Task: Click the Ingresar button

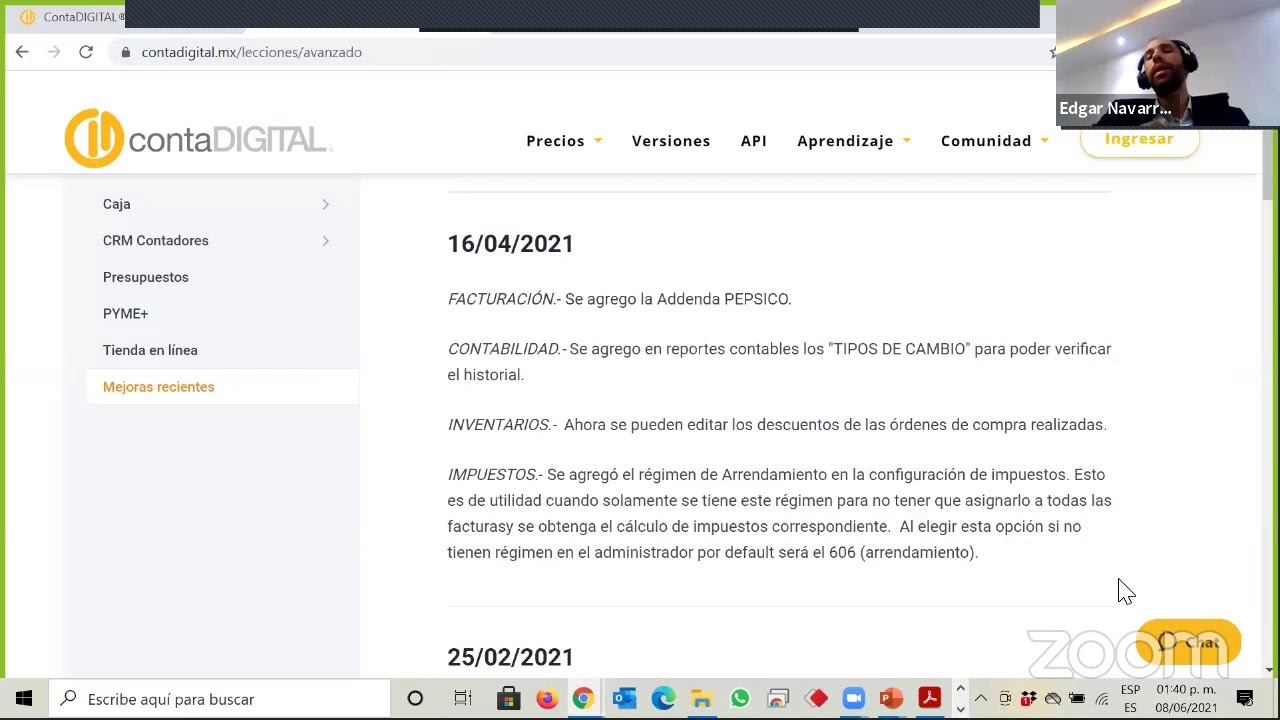Action: 1139,140
